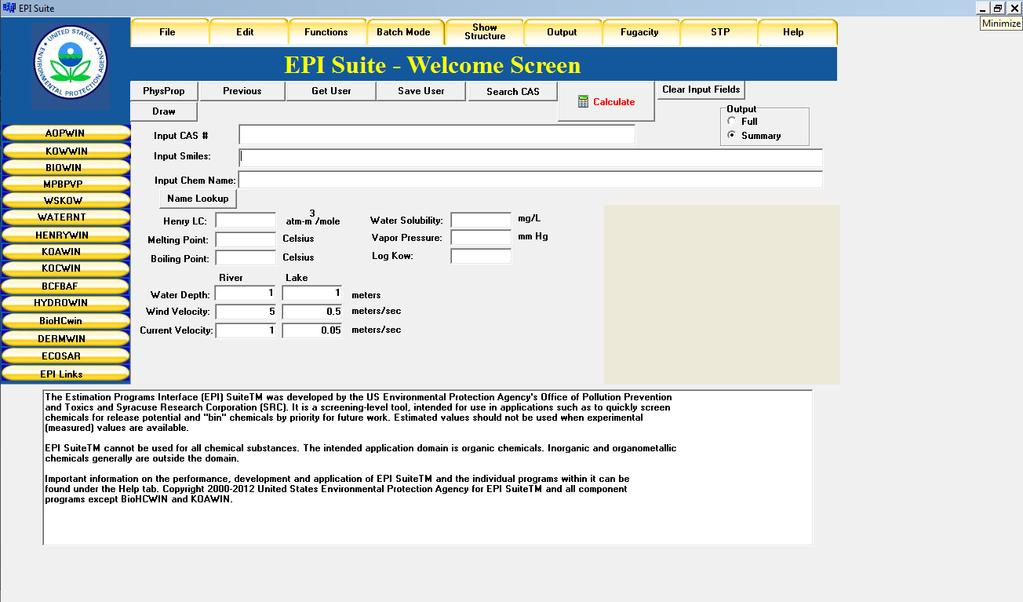1023x602 pixels.
Task: Launch the WSKOW program
Action: pos(65,200)
